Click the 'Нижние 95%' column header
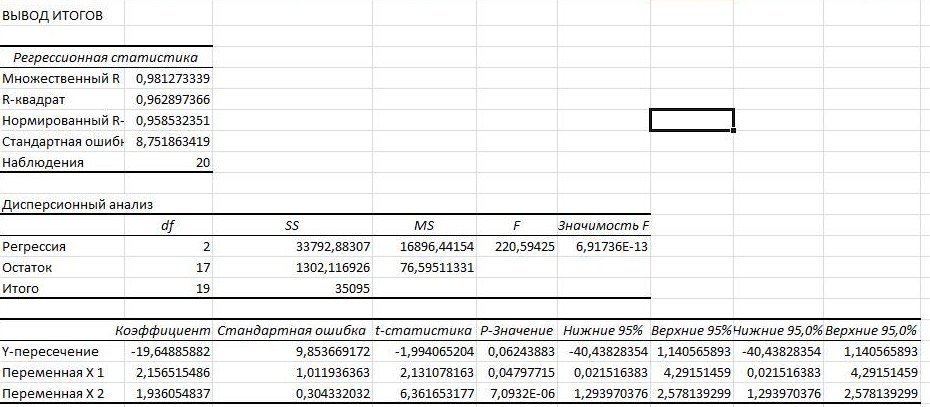The height and width of the screenshot is (407, 930). (603, 330)
